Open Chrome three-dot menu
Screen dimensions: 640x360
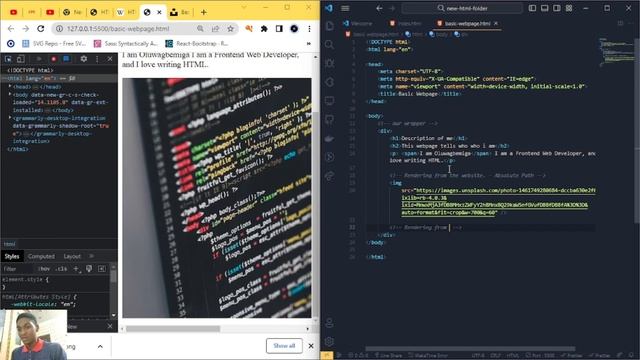(x=309, y=29)
